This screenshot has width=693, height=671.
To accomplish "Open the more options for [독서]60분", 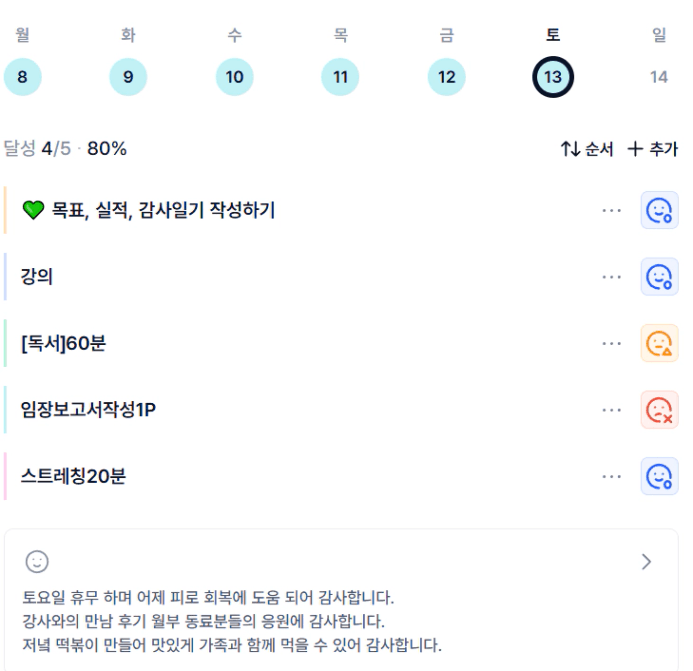I will point(612,344).
